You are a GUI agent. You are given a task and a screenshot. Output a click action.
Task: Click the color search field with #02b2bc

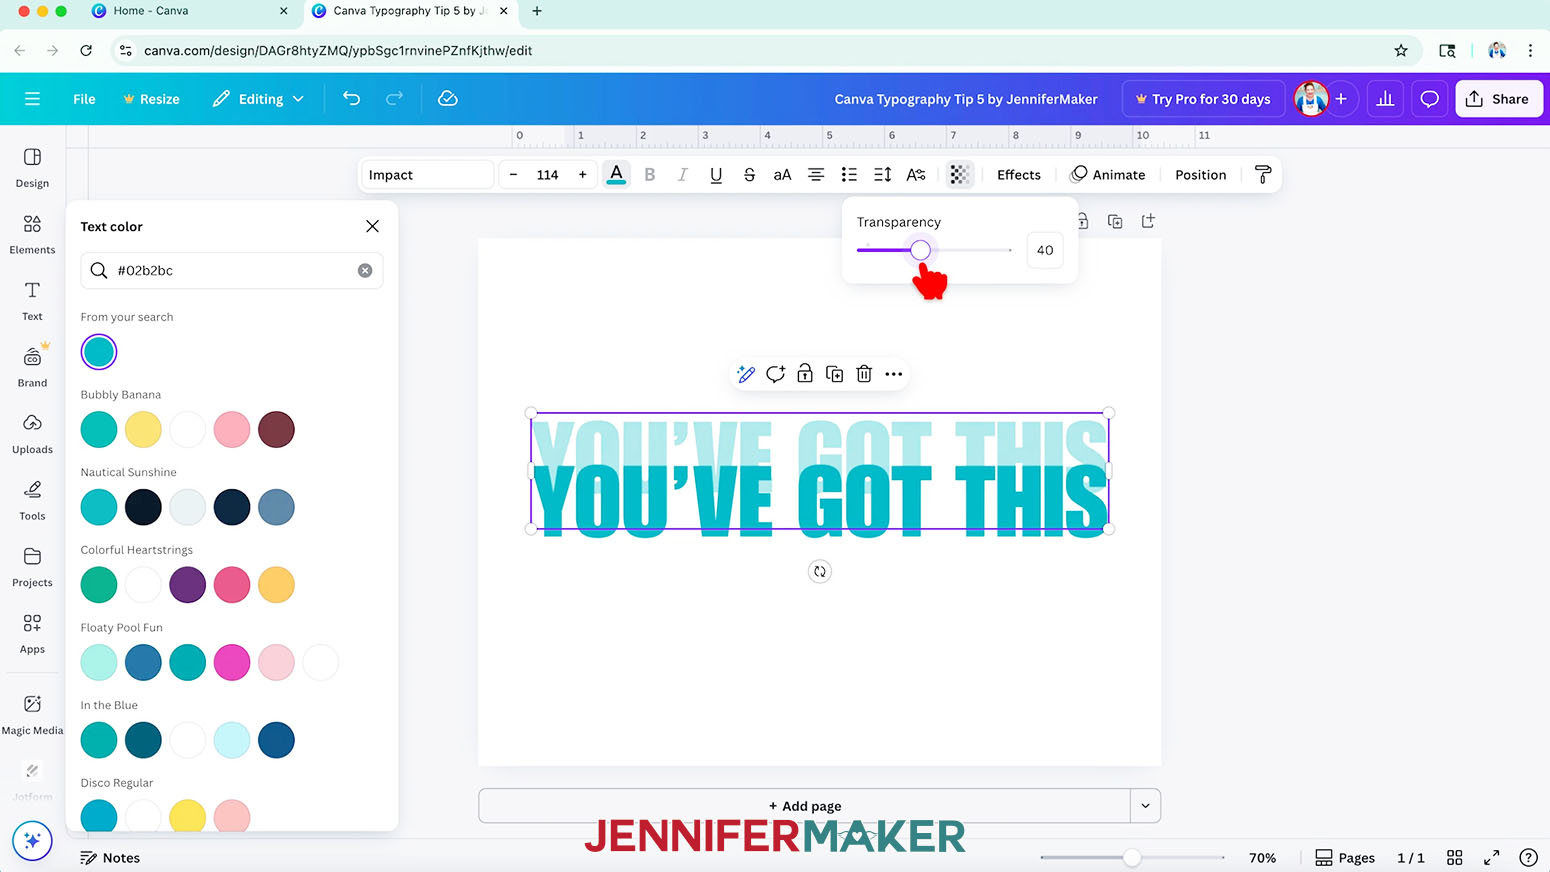[x=232, y=270]
